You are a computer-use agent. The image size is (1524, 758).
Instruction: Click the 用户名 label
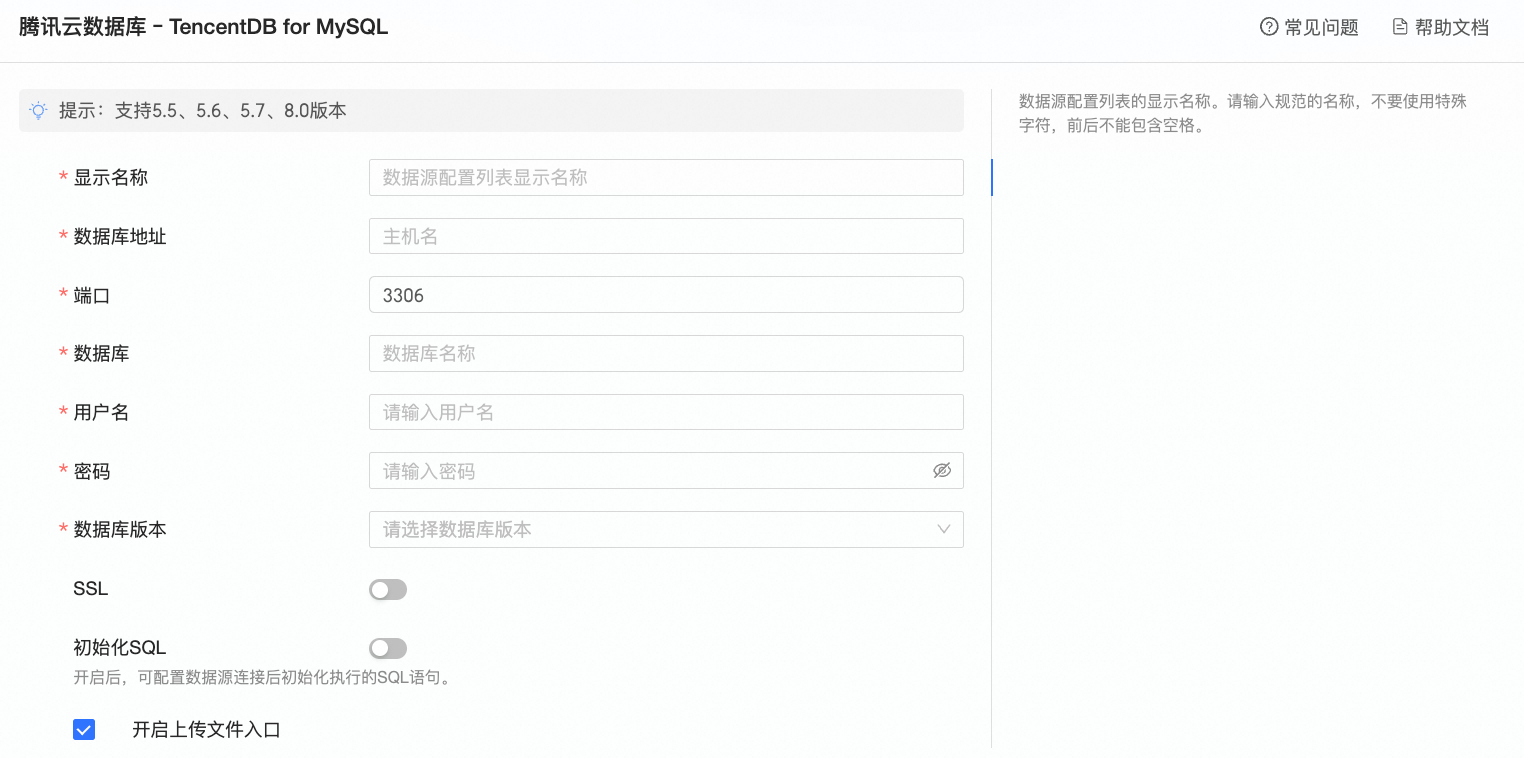101,413
